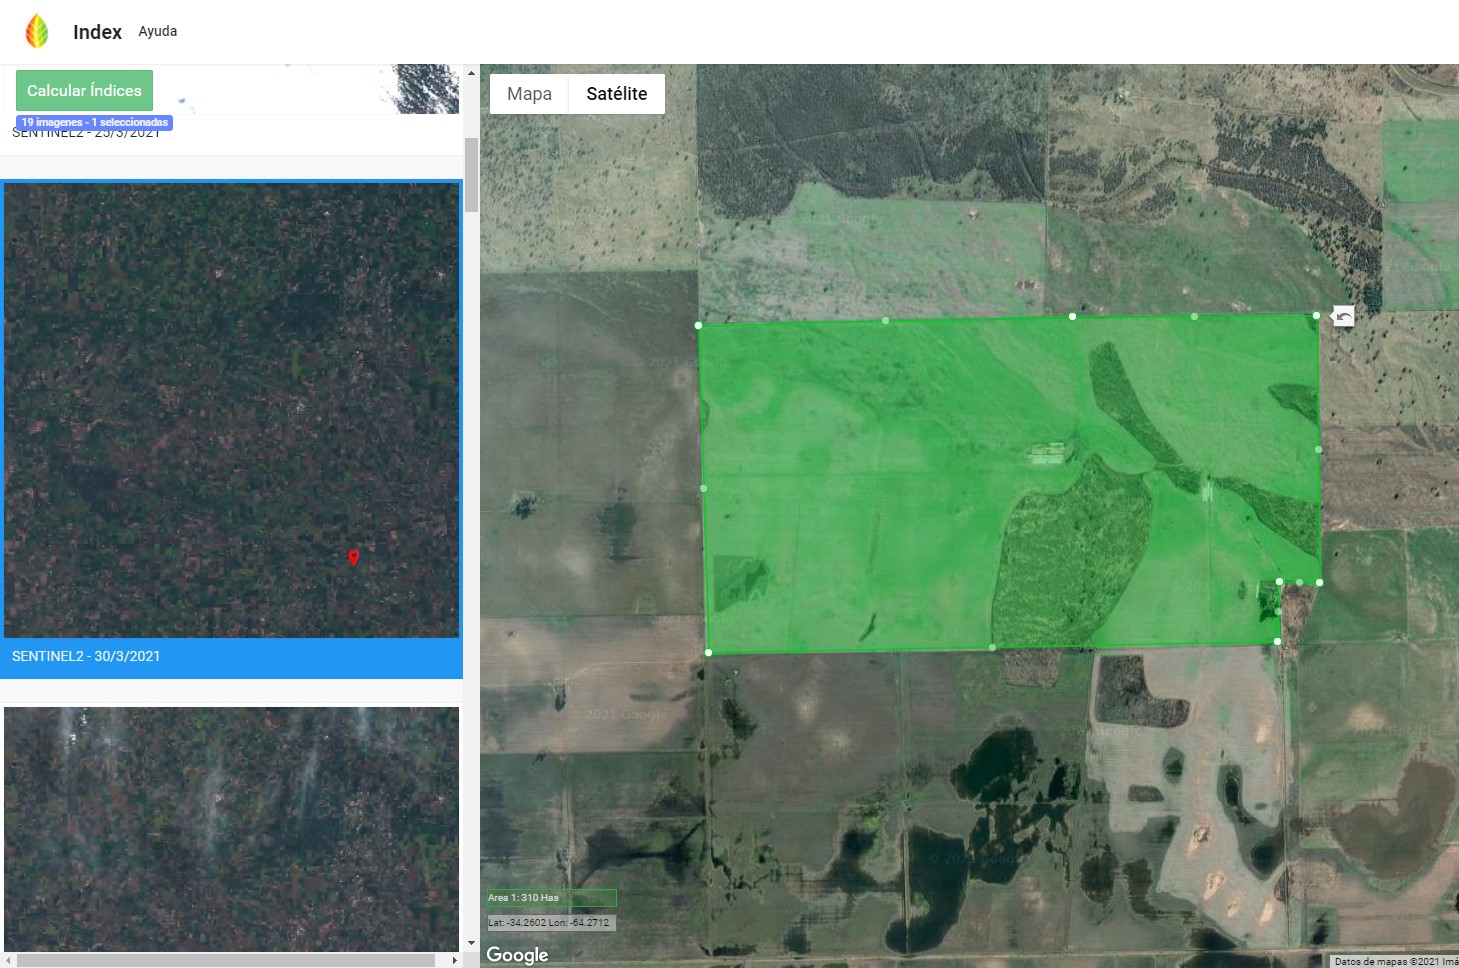Switch to Satélite view

click(x=616, y=94)
